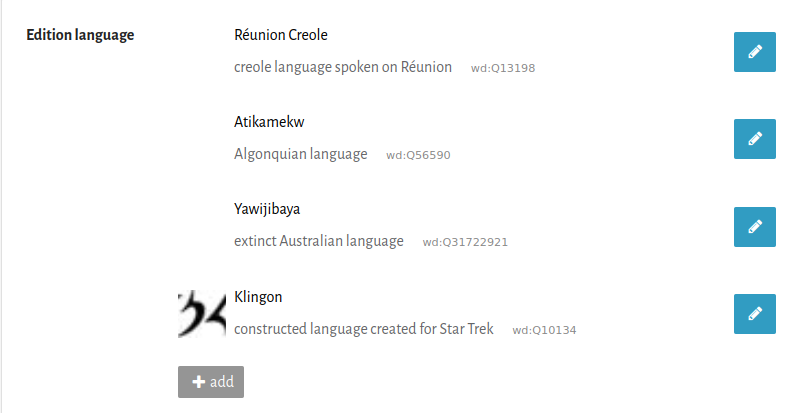Open the Yawijibaya language name

(267, 210)
